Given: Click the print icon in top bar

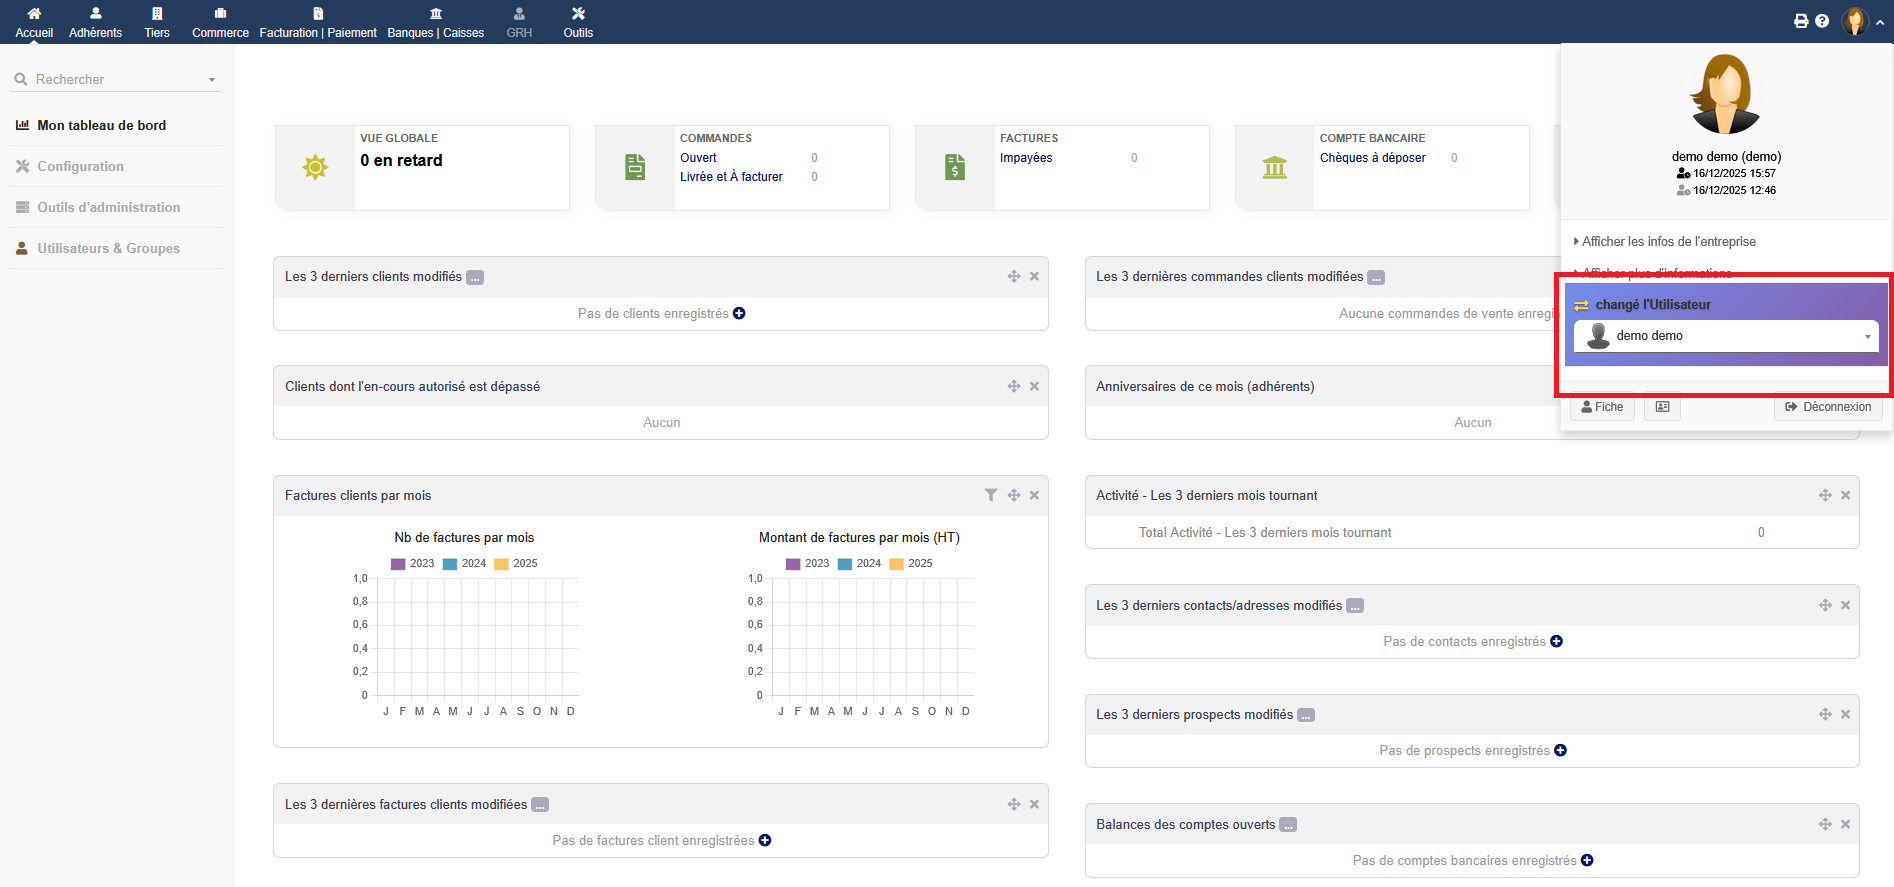Looking at the screenshot, I should (1801, 21).
